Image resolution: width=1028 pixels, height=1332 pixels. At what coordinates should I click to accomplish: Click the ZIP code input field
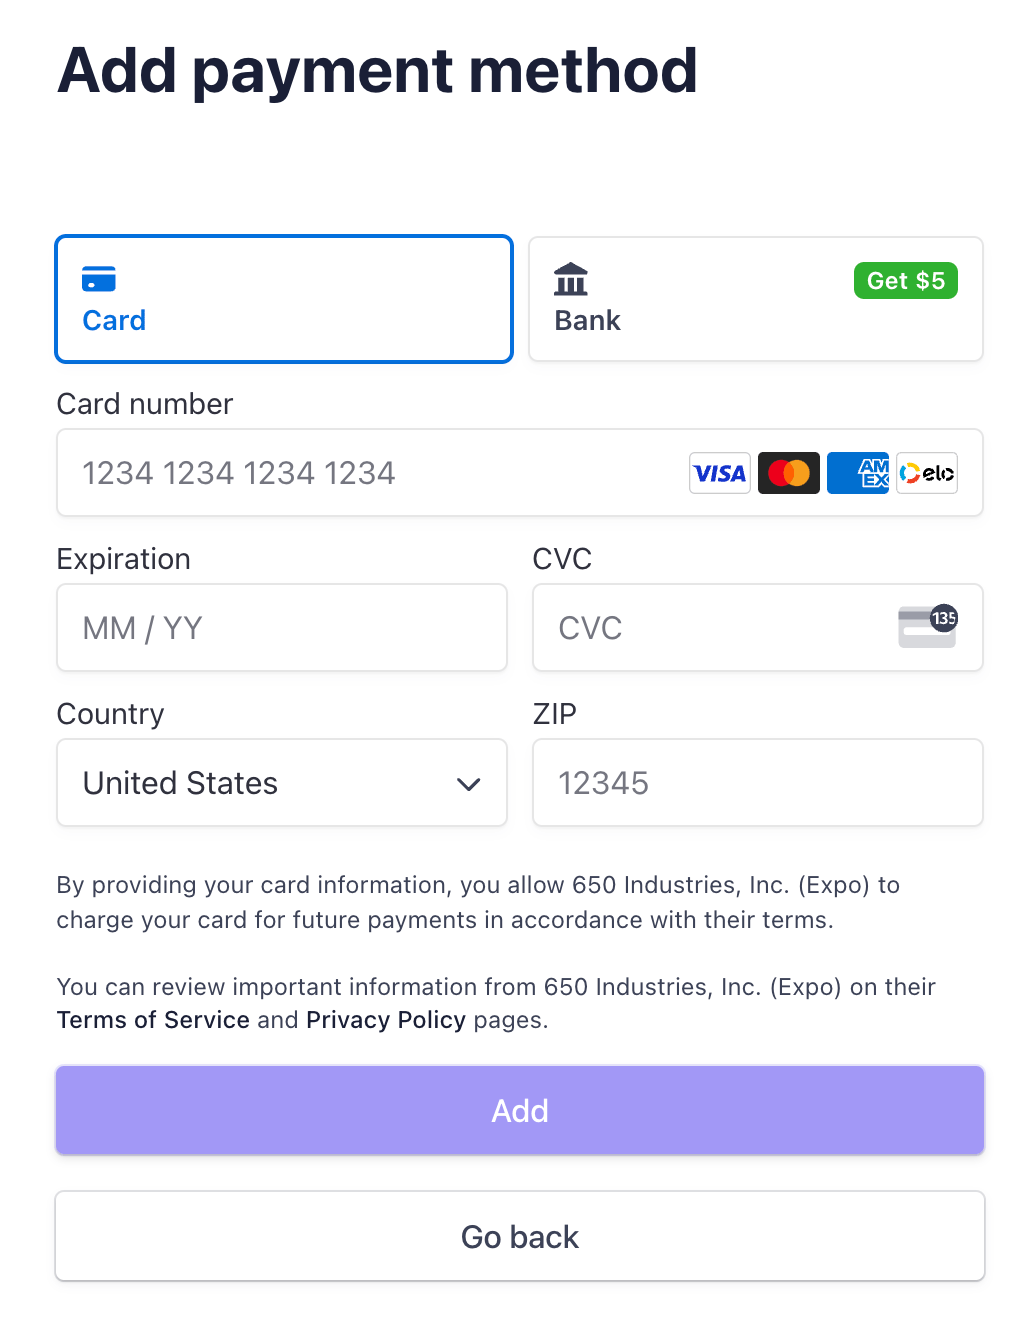[x=757, y=783]
